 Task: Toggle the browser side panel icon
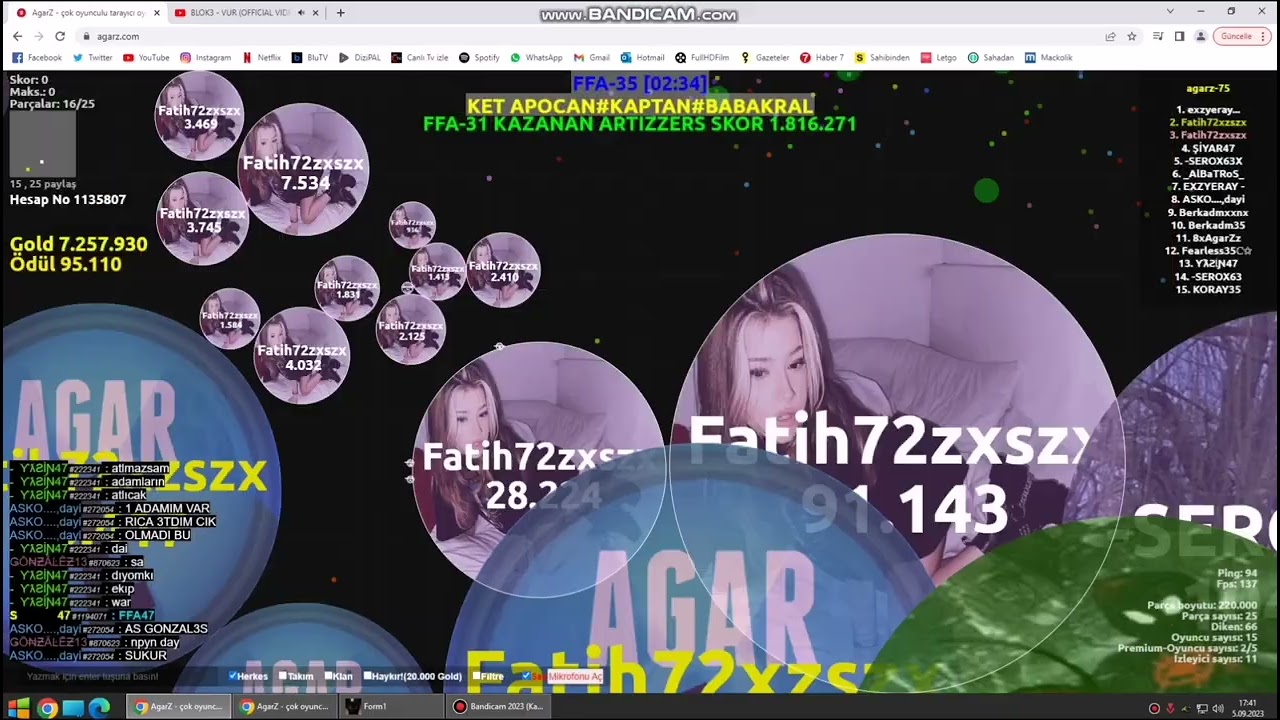point(1179,36)
